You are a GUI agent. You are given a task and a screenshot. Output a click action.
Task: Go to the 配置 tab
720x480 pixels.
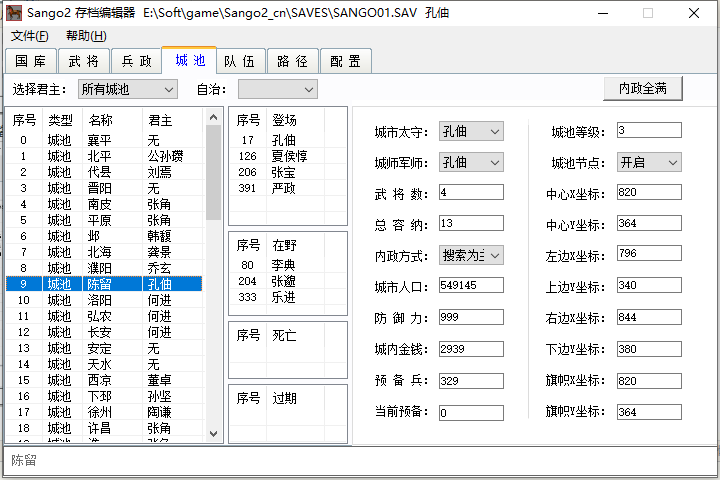tap(345, 61)
